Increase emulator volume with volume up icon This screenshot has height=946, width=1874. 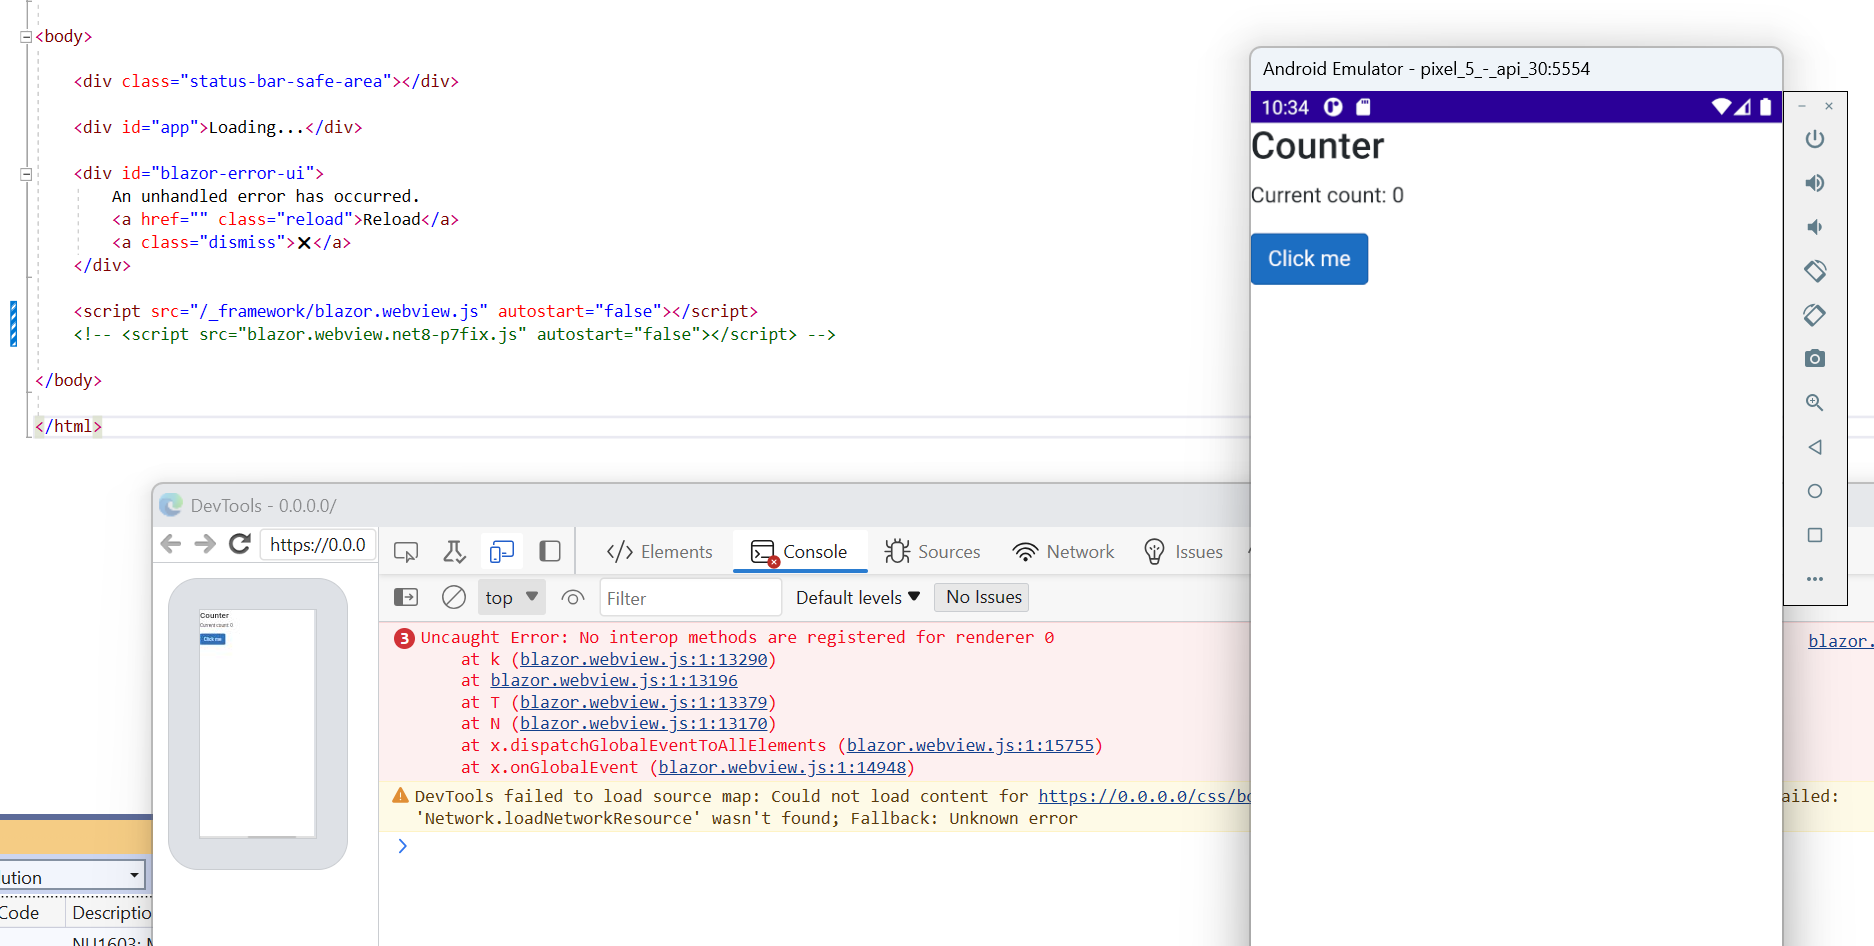tap(1815, 183)
